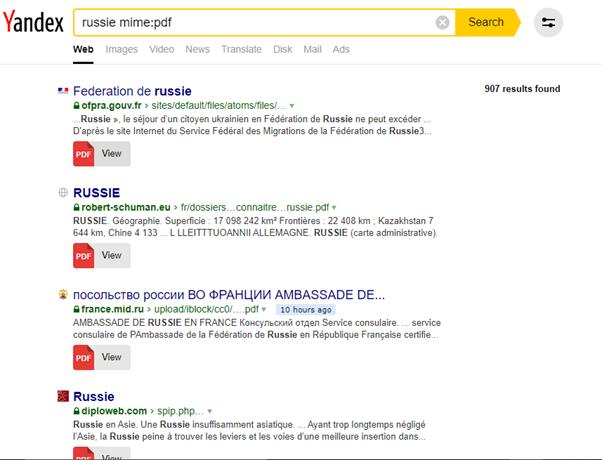Click View button under robert-schuman.eu result
The height and width of the screenshot is (460, 602).
click(112, 255)
